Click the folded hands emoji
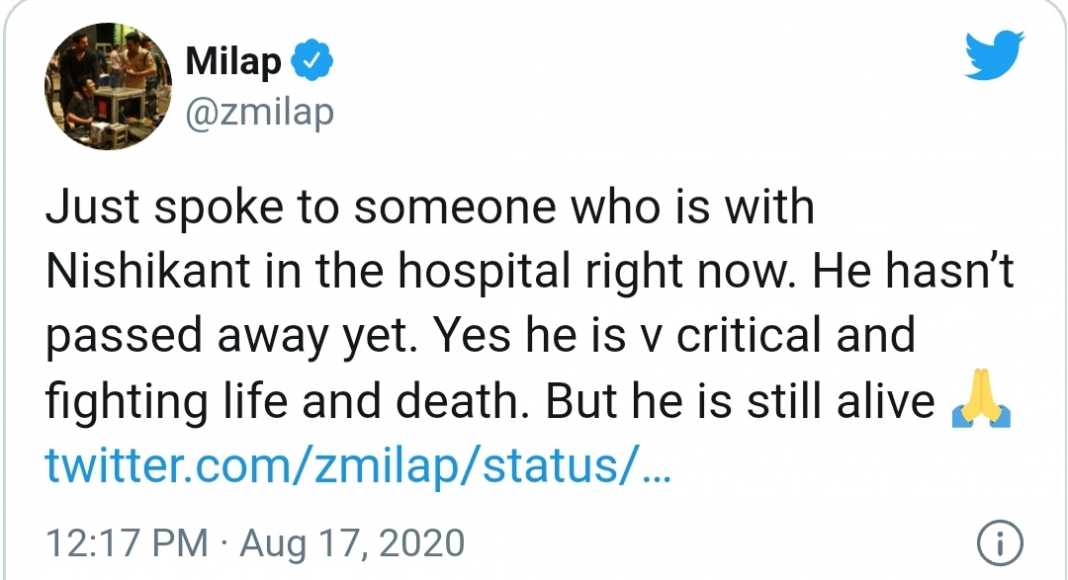1068x580 pixels. [x=981, y=400]
